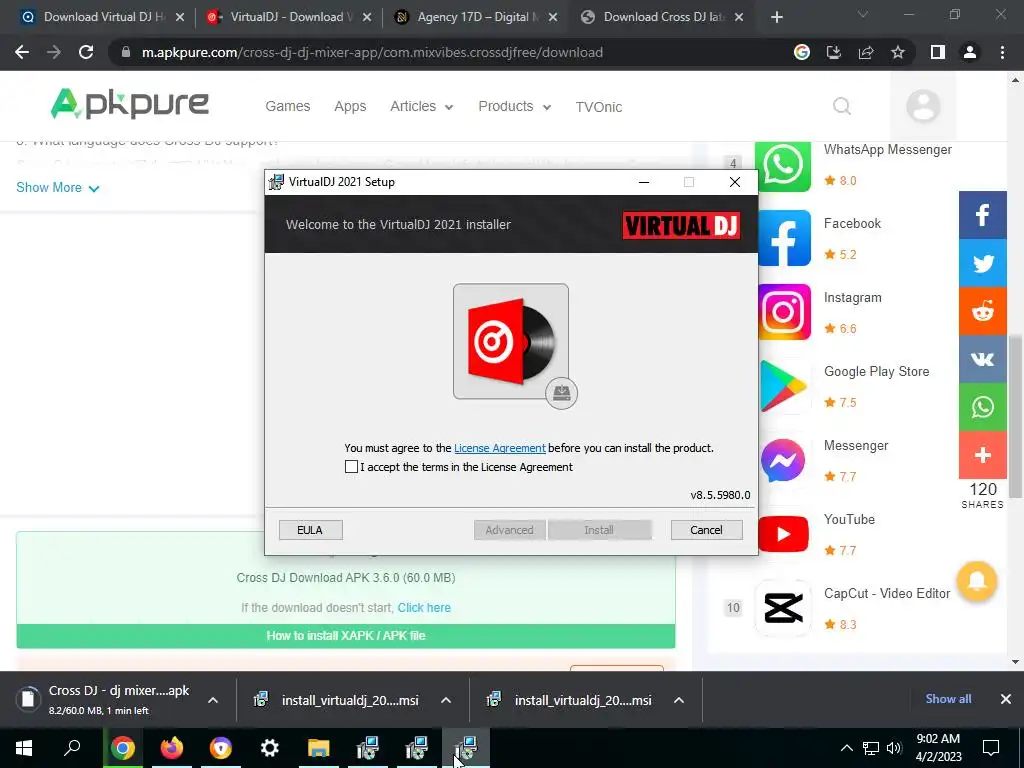Click the EULA button in setup dialog

(310, 530)
